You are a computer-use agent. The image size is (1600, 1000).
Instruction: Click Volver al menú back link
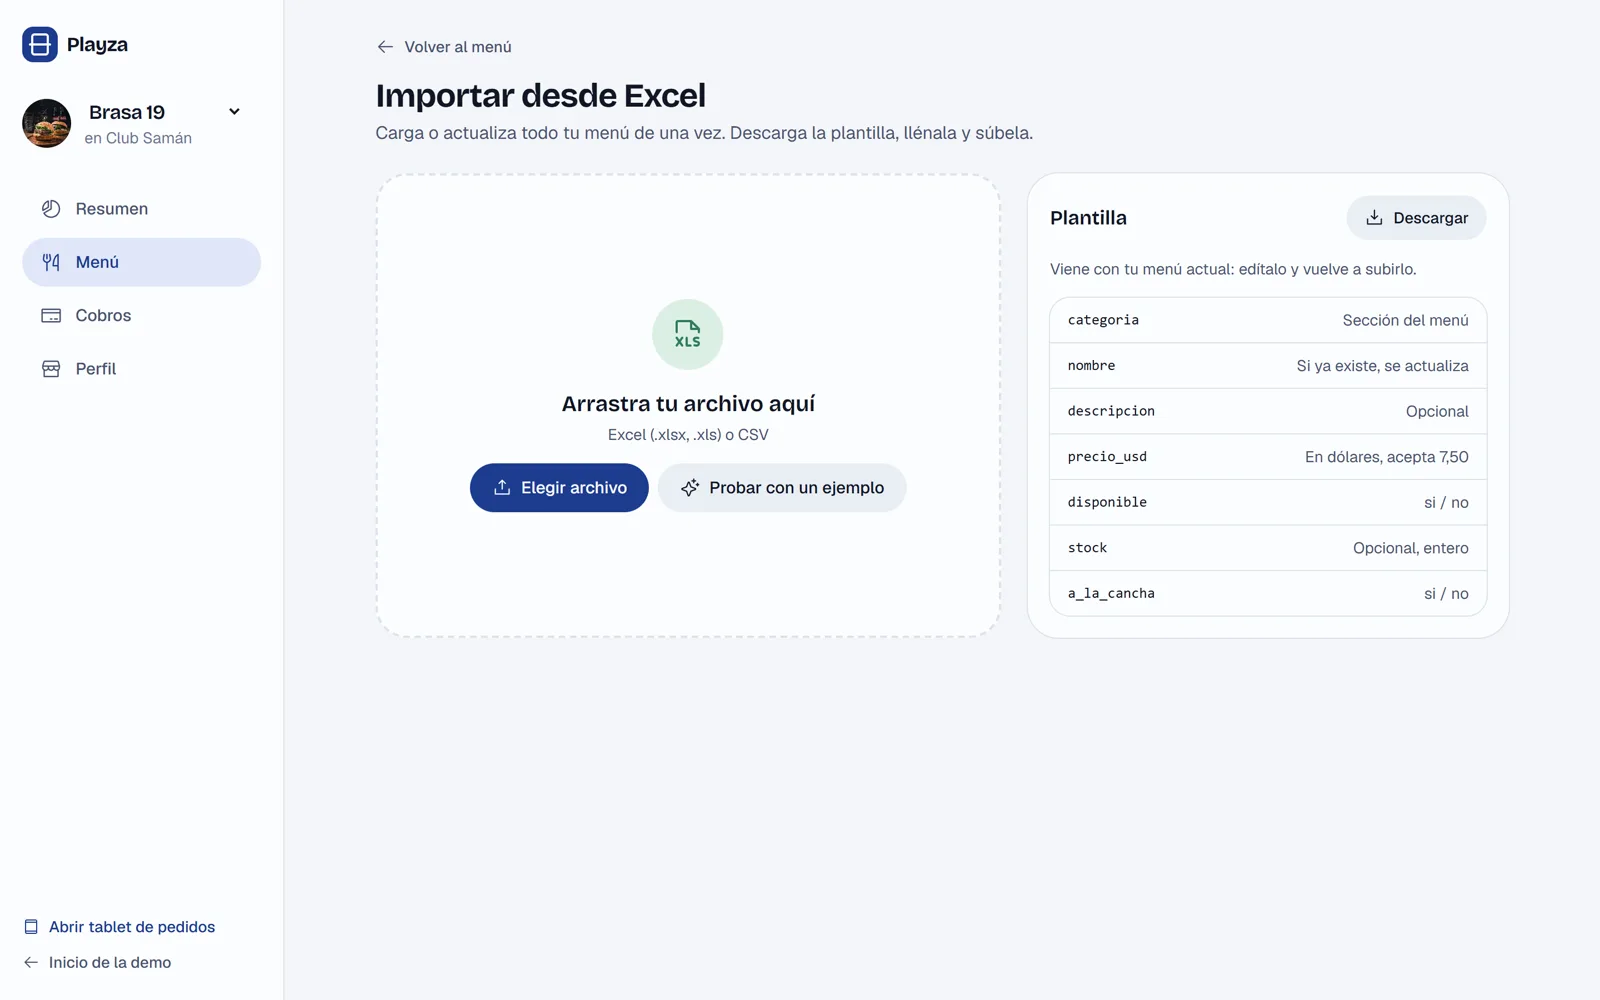click(x=444, y=47)
